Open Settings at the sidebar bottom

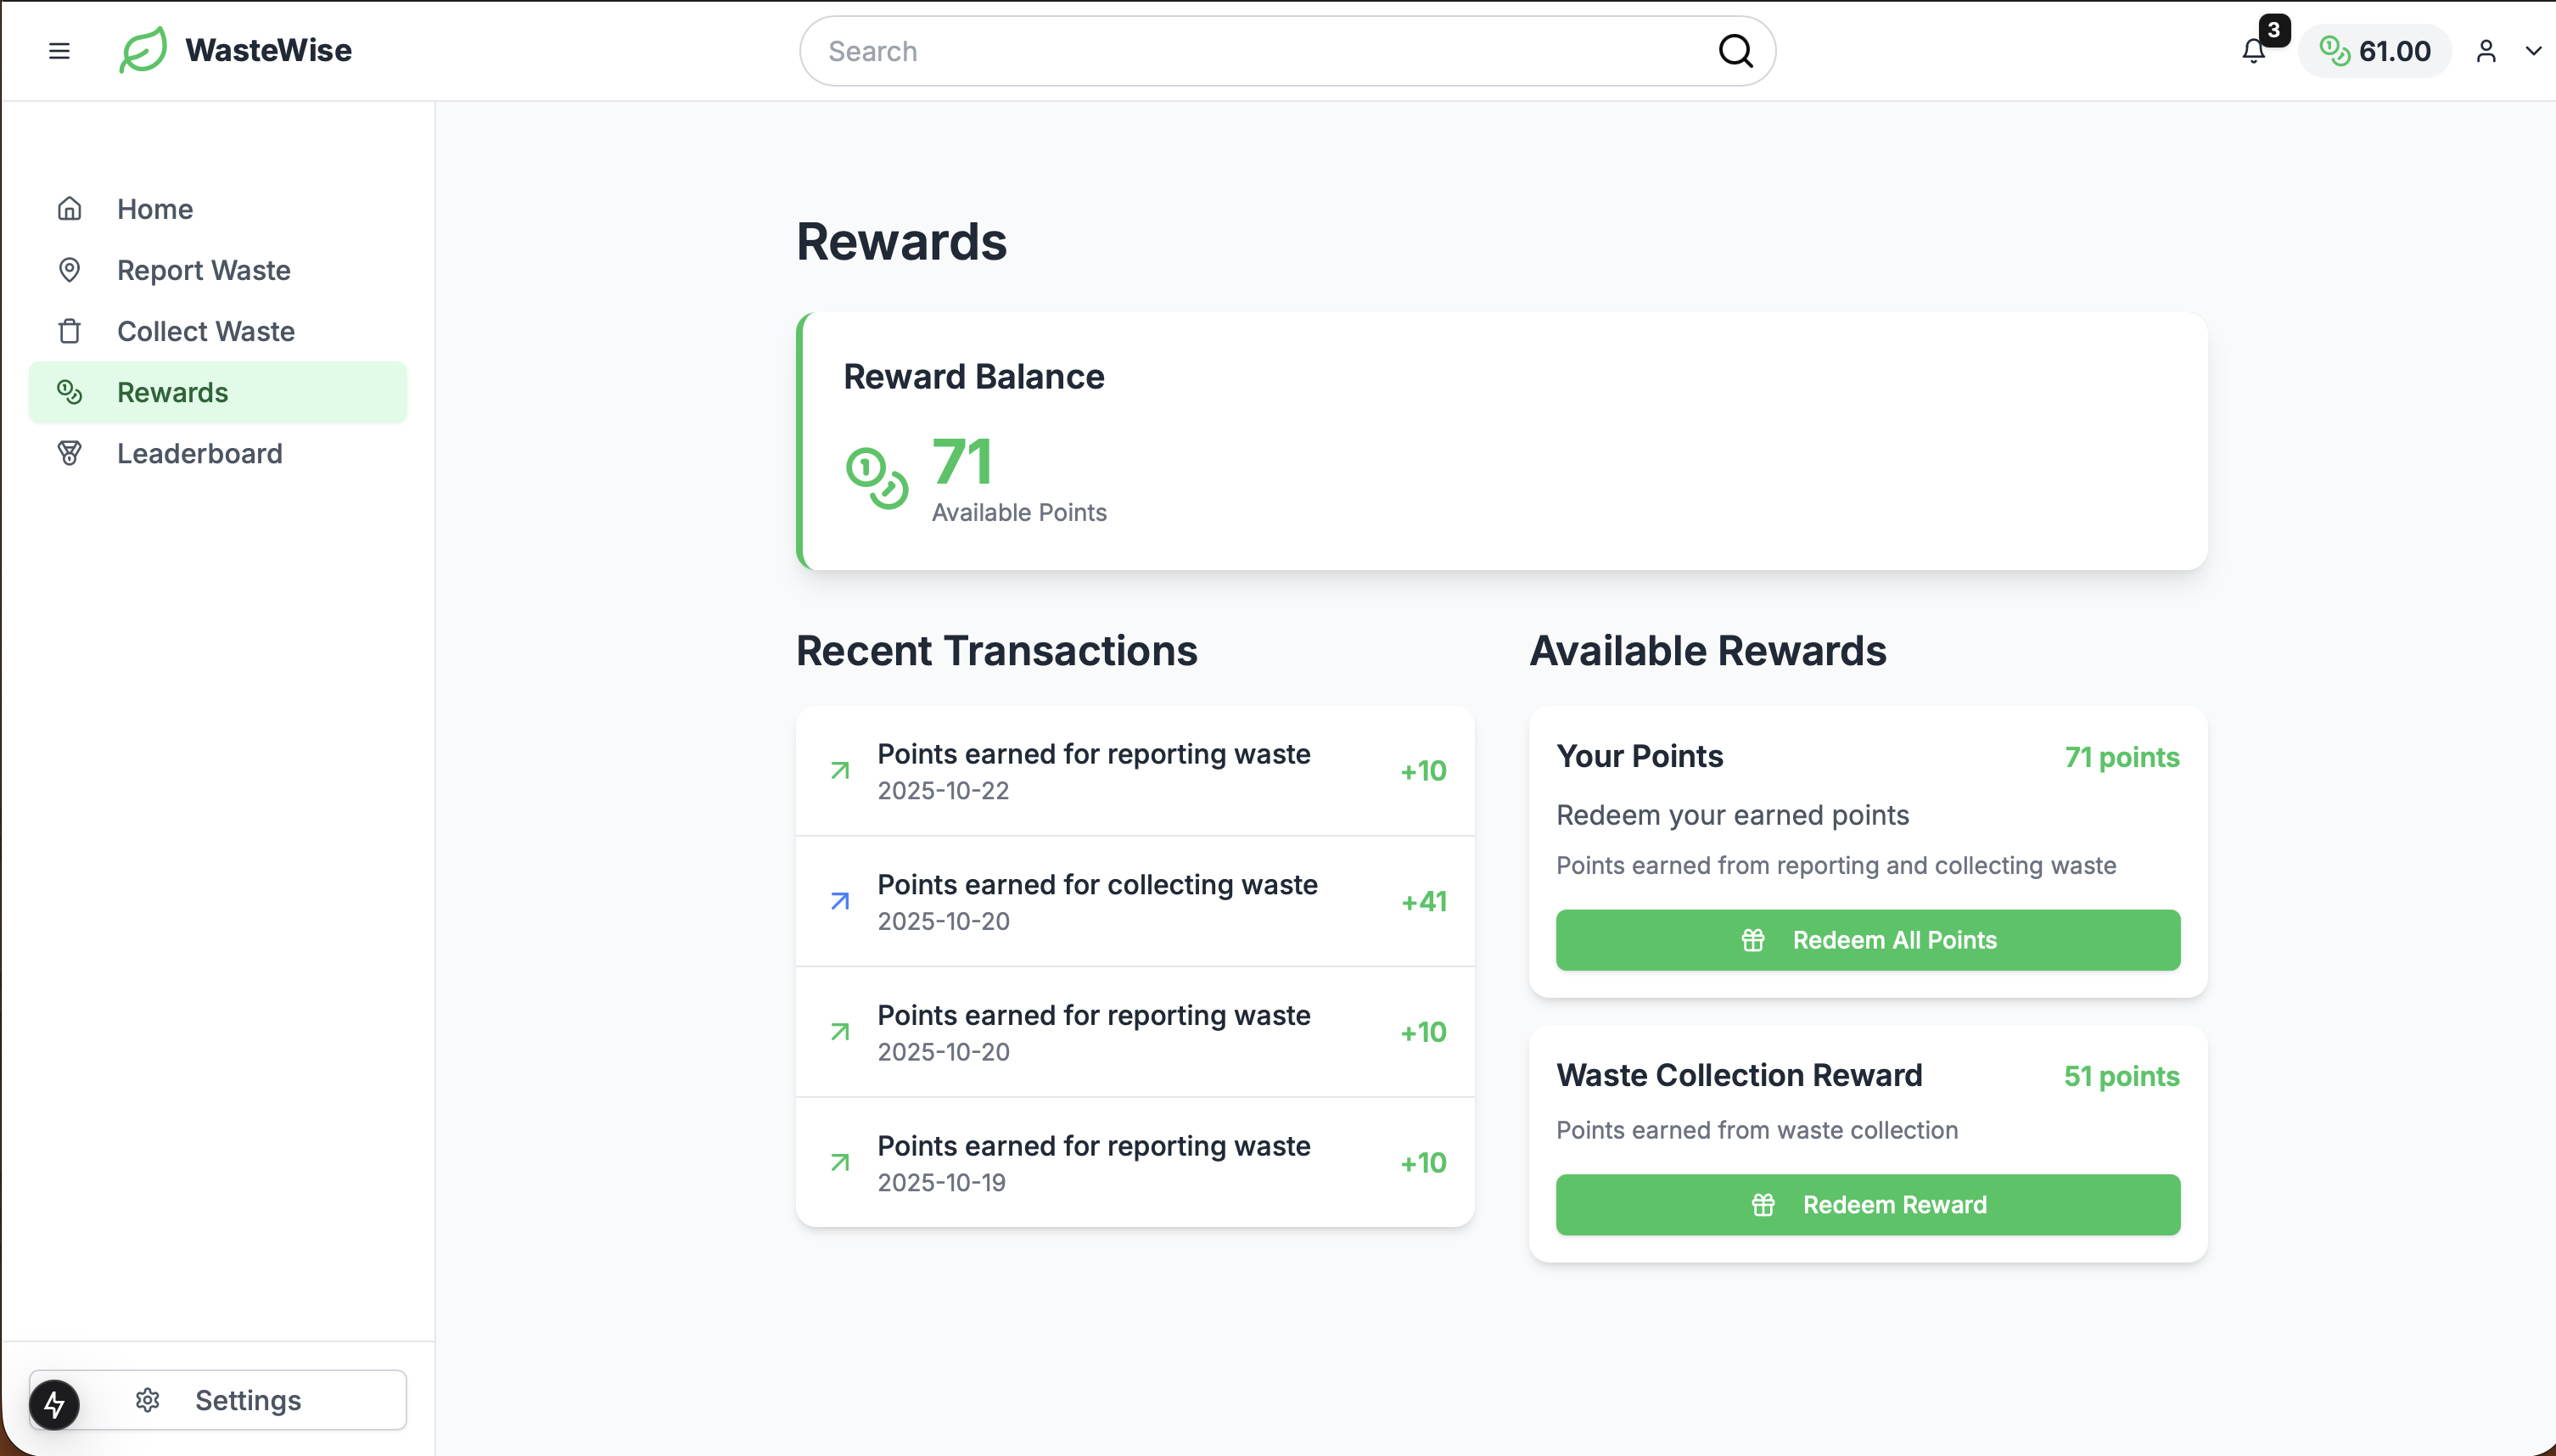point(247,1400)
